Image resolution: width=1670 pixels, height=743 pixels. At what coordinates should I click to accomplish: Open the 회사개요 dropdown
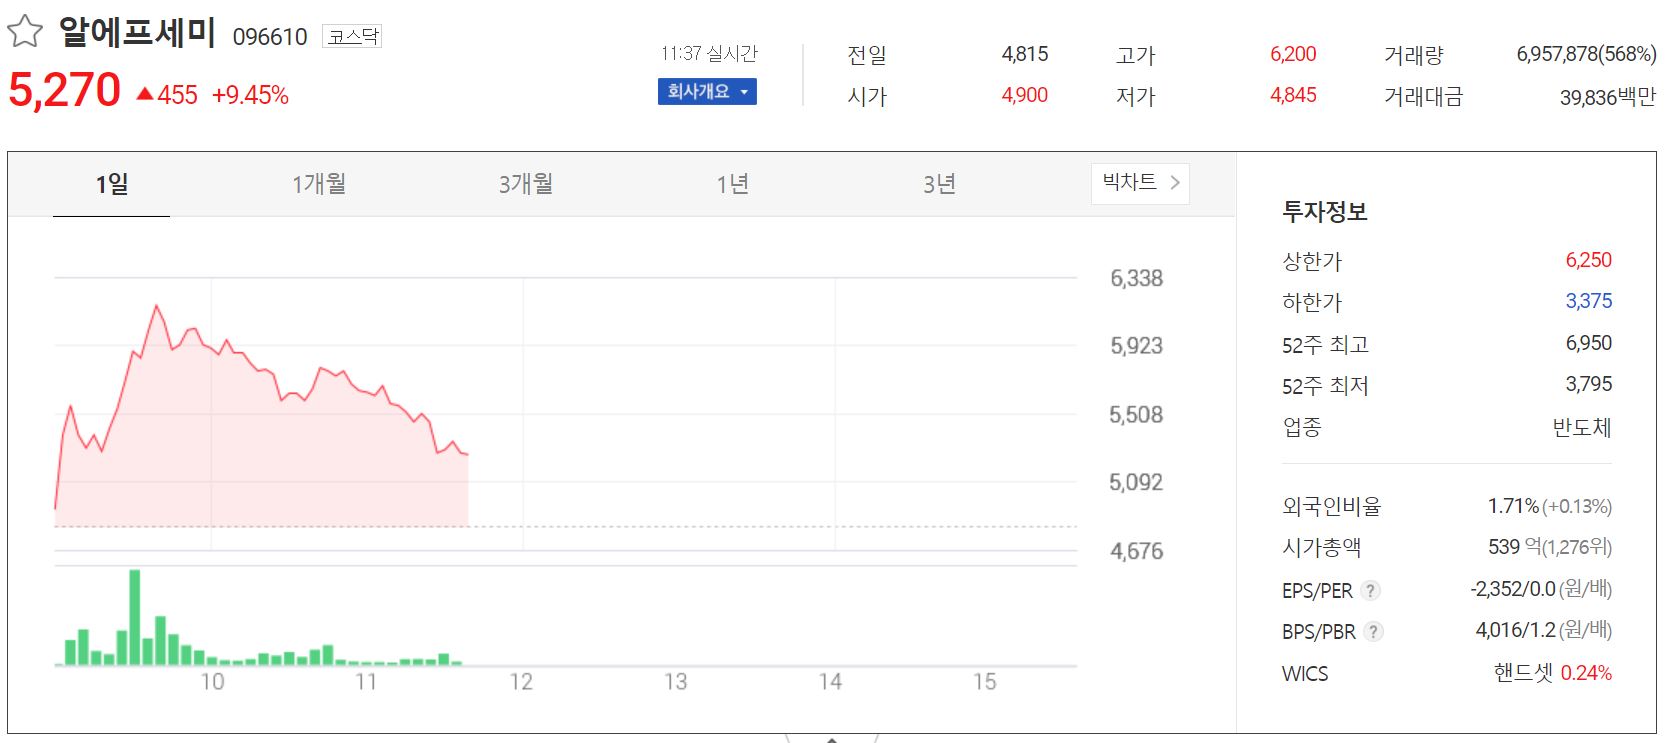[x=707, y=91]
